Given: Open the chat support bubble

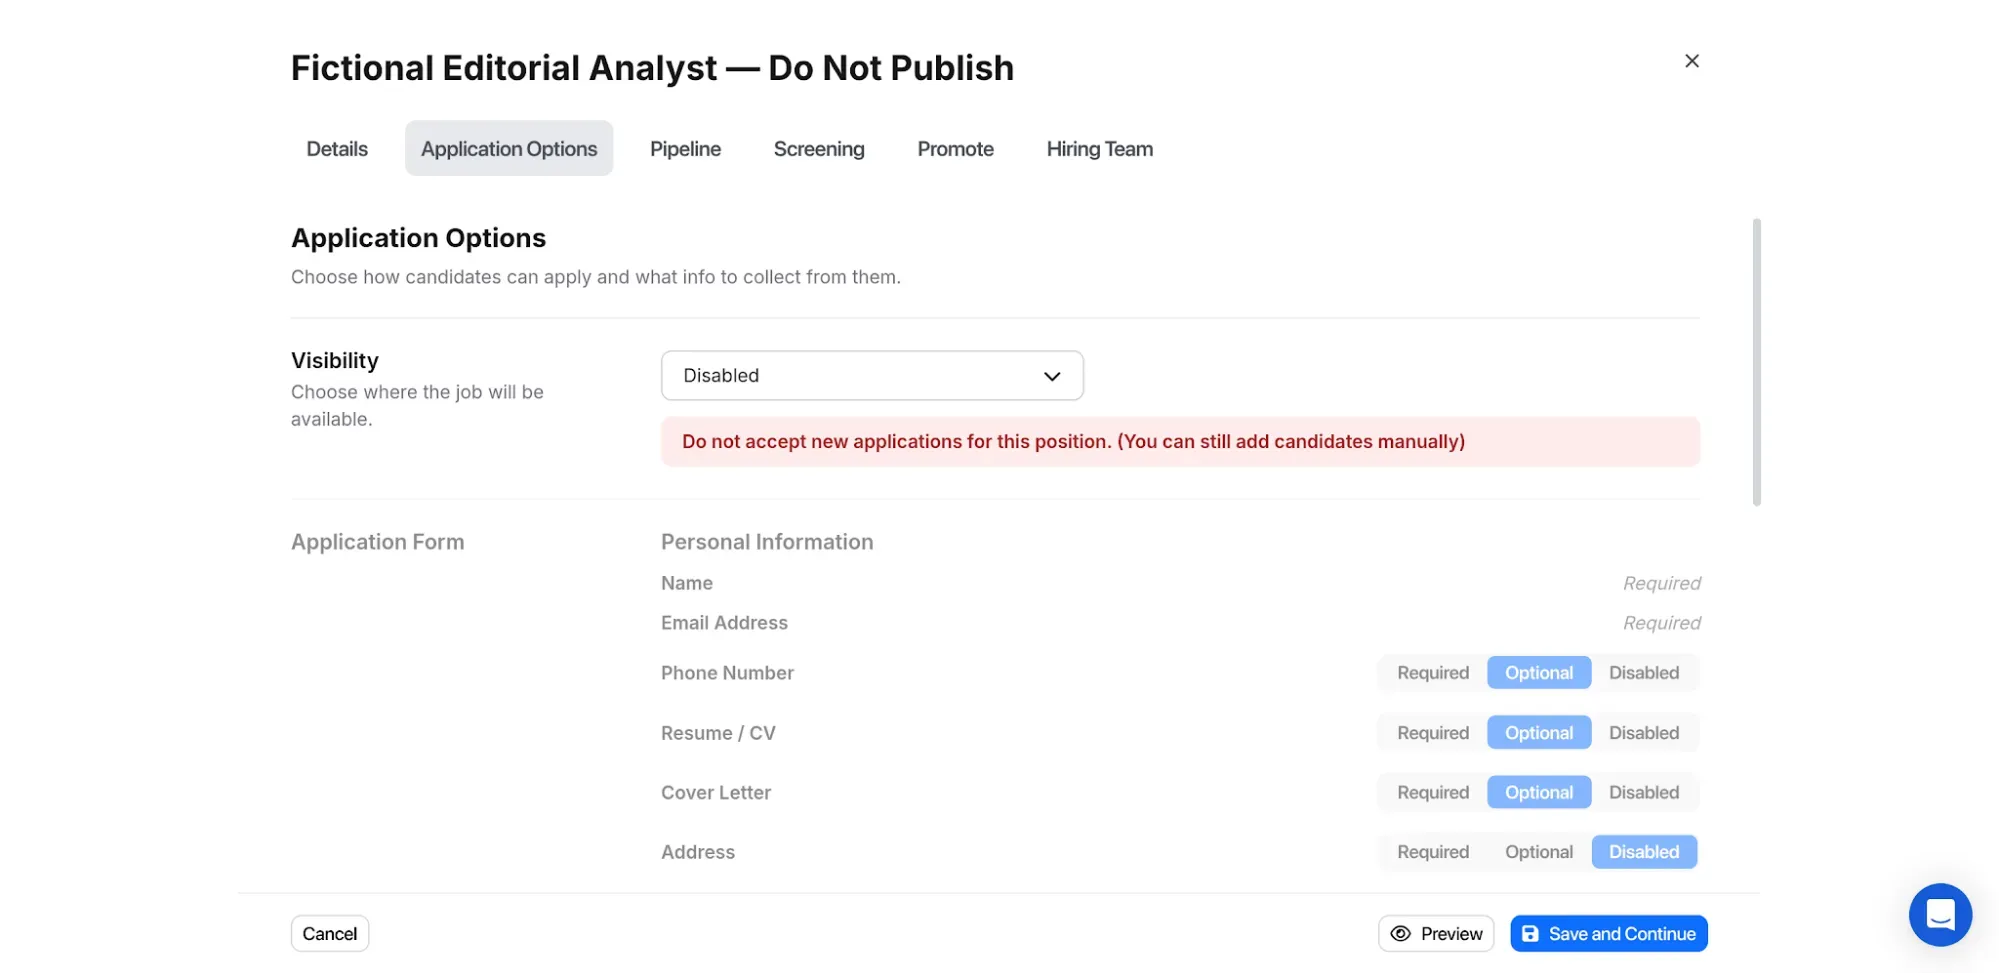Looking at the screenshot, I should tap(1939, 914).
